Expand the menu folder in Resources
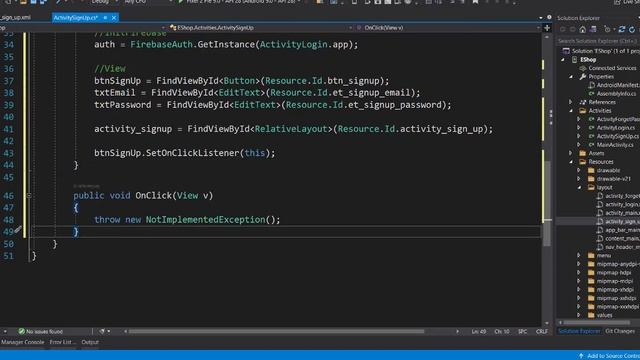Viewport: 640px width, 360px height. (x=579, y=256)
